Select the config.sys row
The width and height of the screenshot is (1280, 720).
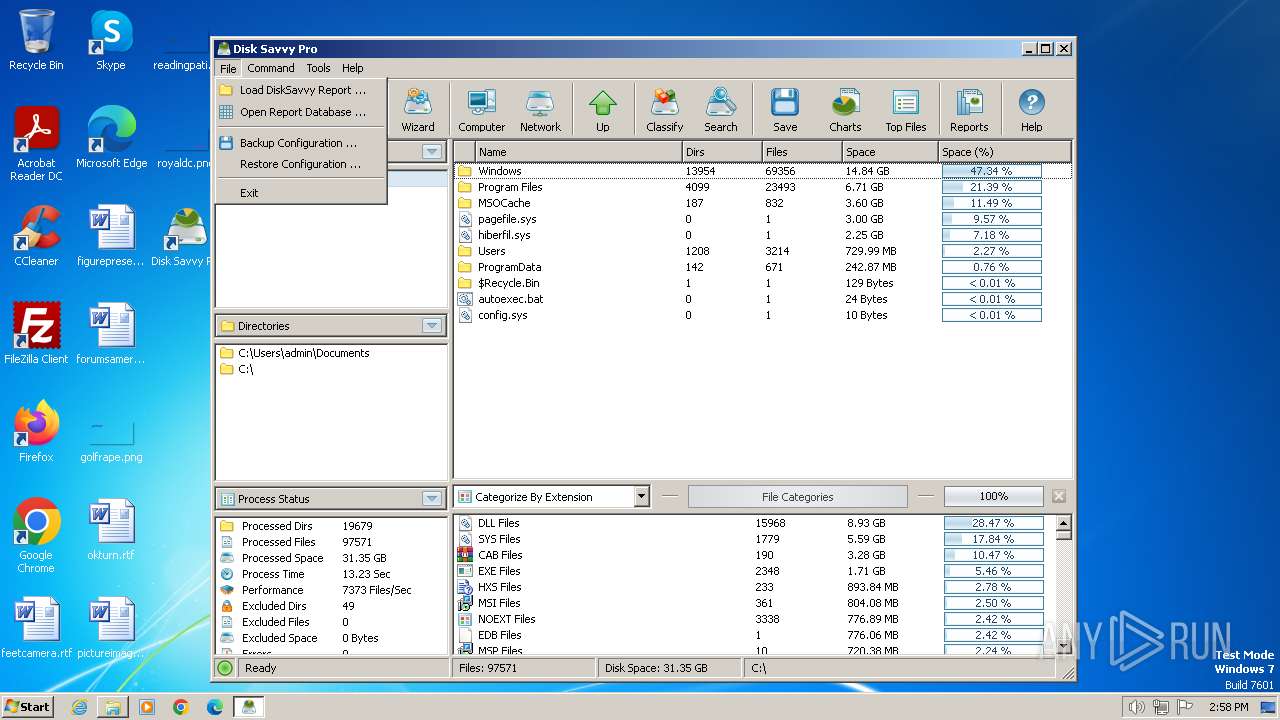pos(763,315)
